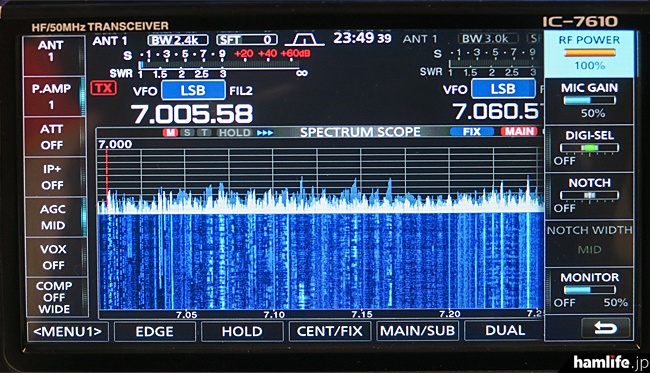Tap main frequency readout 7.005.58

[192, 114]
